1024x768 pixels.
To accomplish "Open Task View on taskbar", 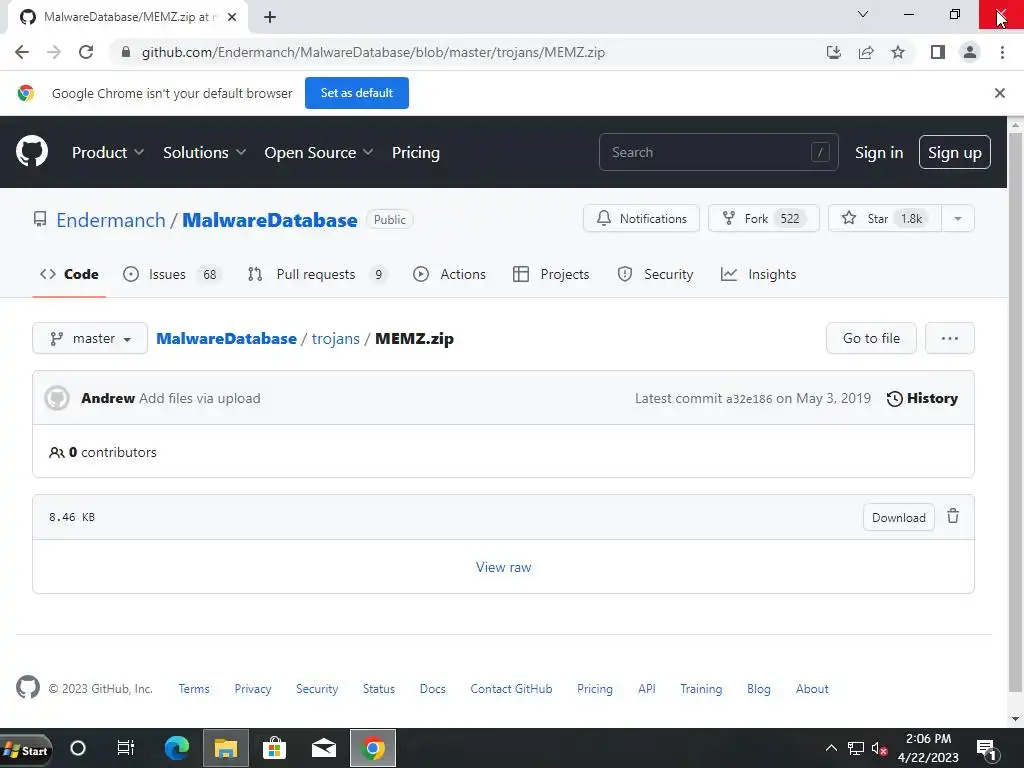I will coord(125,748).
